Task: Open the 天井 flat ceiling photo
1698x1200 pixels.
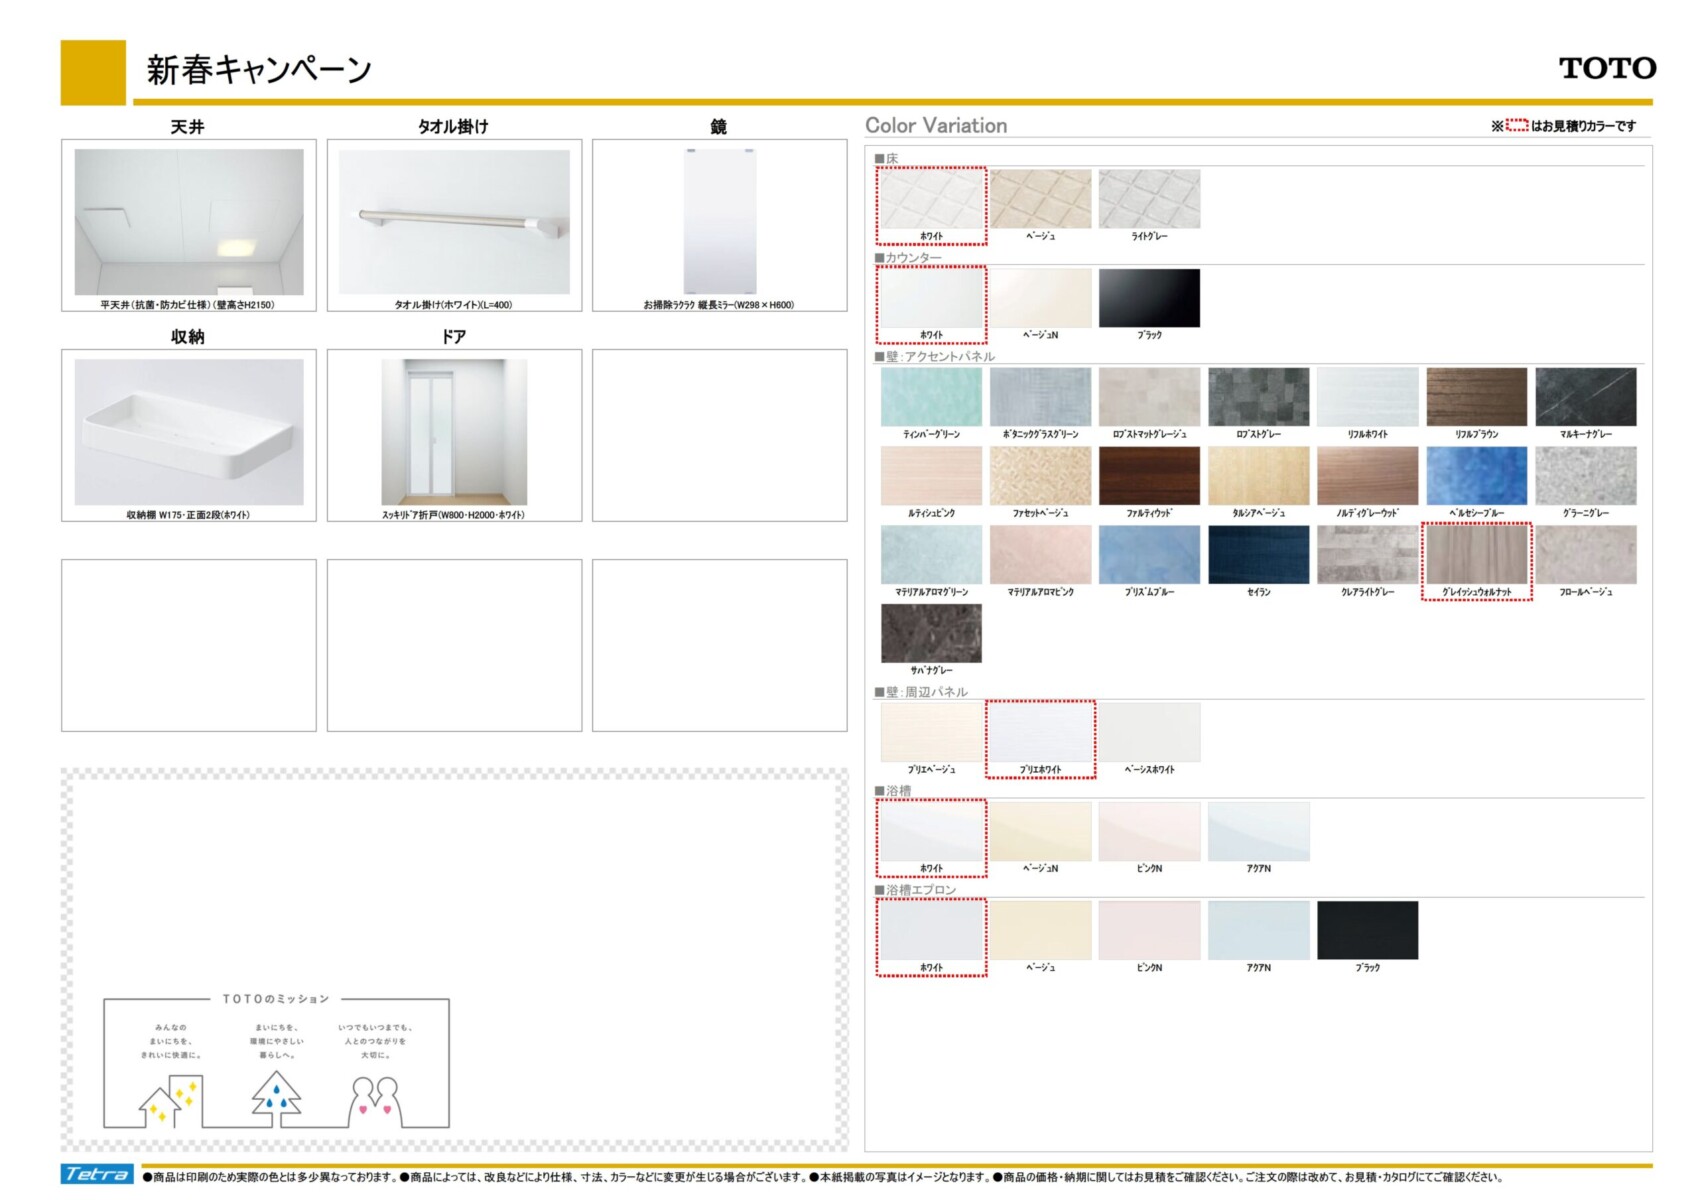Action: pyautogui.click(x=189, y=222)
